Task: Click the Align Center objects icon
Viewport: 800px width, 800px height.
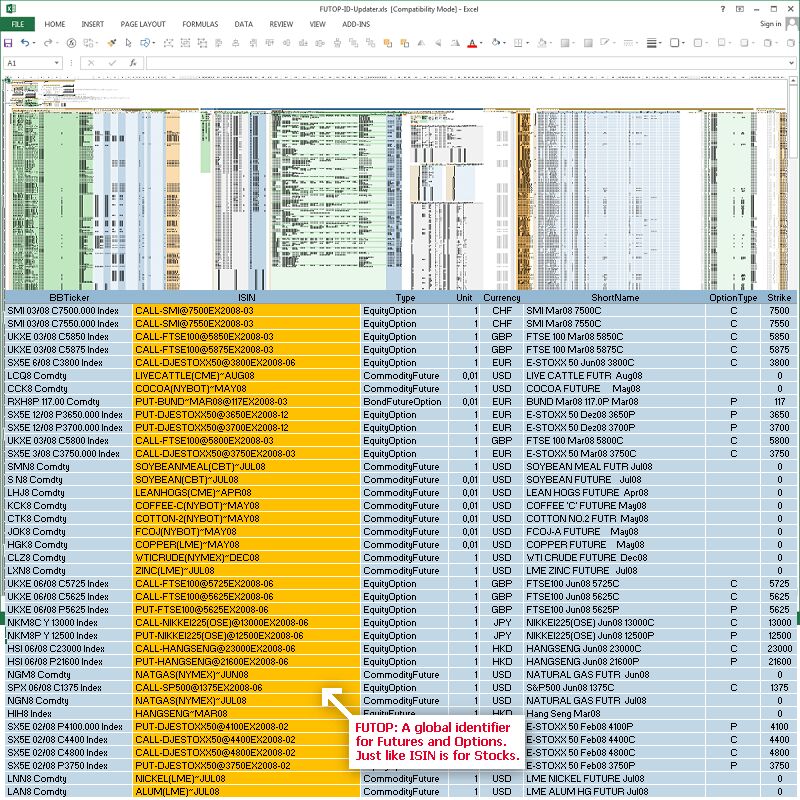Action: (236, 43)
